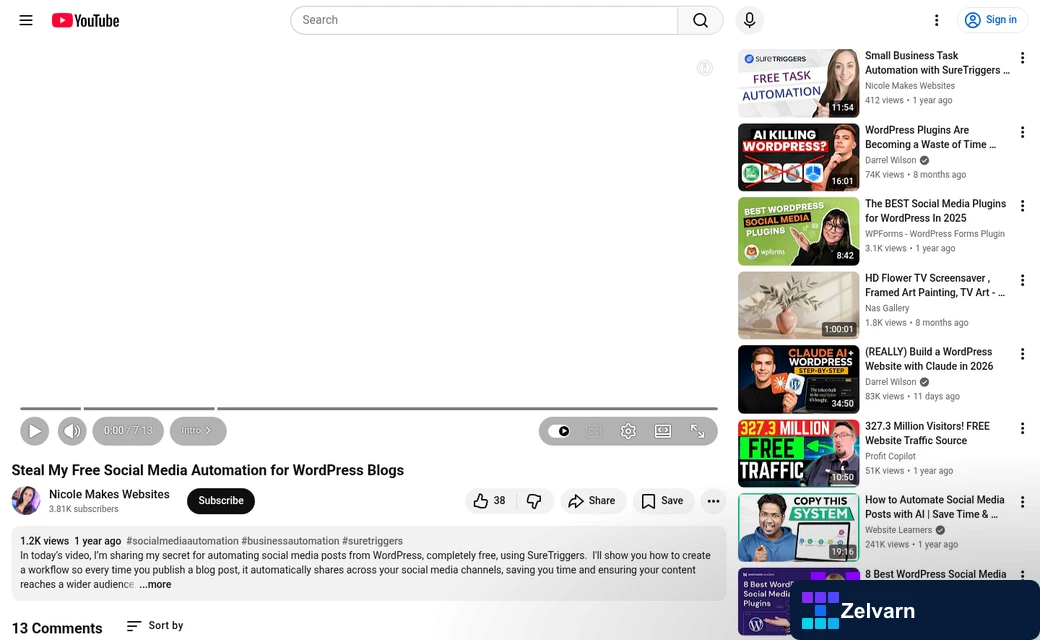Click the 'Nicole Makes Websites' channel under first suggestion
Screen dimensions: 1040x640
[x=910, y=86]
